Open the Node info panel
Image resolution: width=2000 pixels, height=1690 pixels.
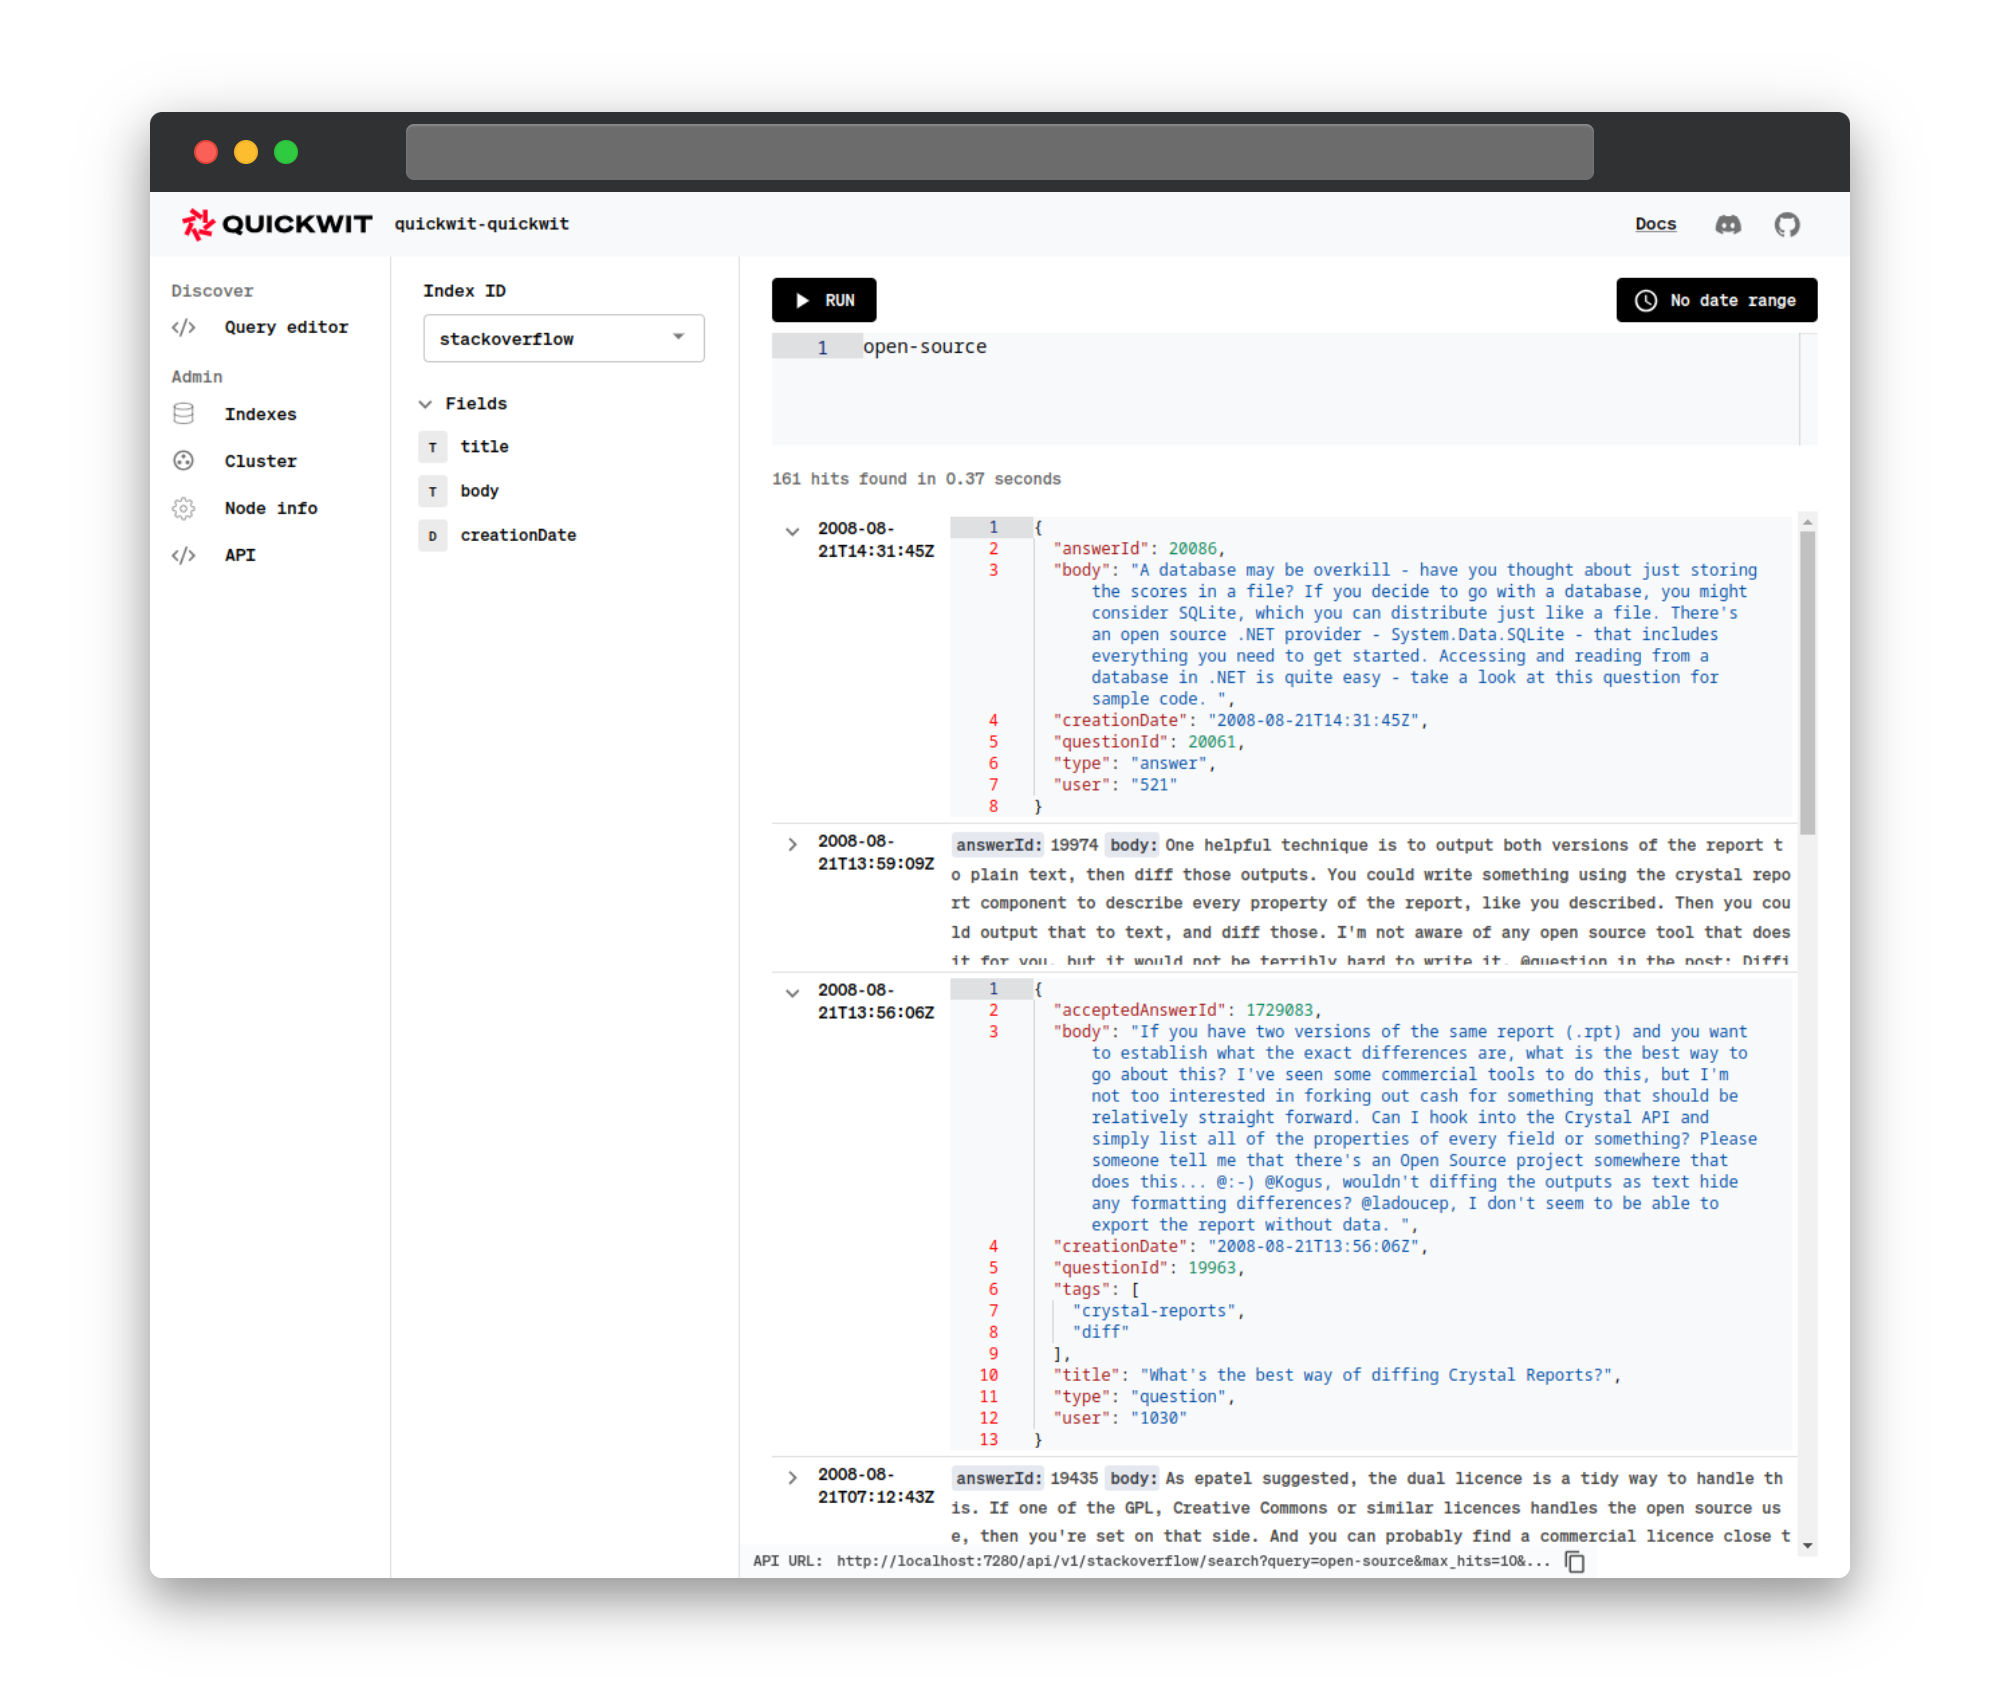[268, 508]
